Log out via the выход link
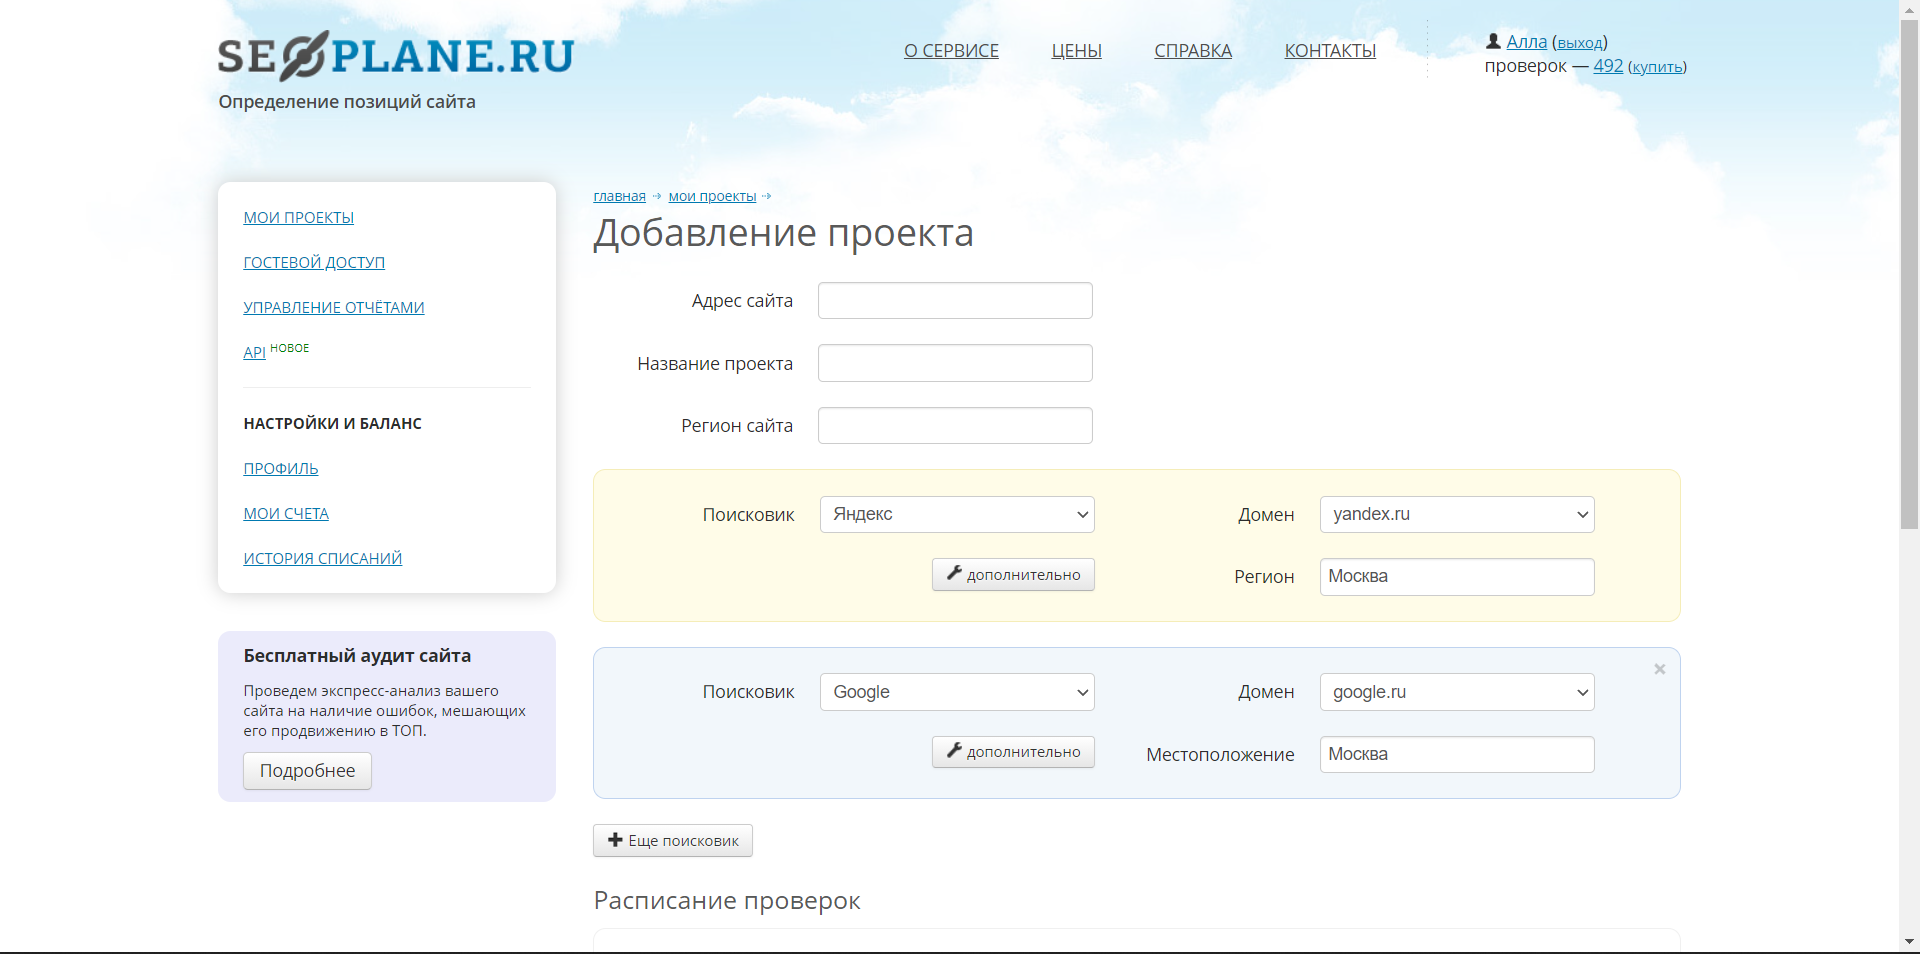Viewport: 1920px width, 954px height. [x=1580, y=43]
